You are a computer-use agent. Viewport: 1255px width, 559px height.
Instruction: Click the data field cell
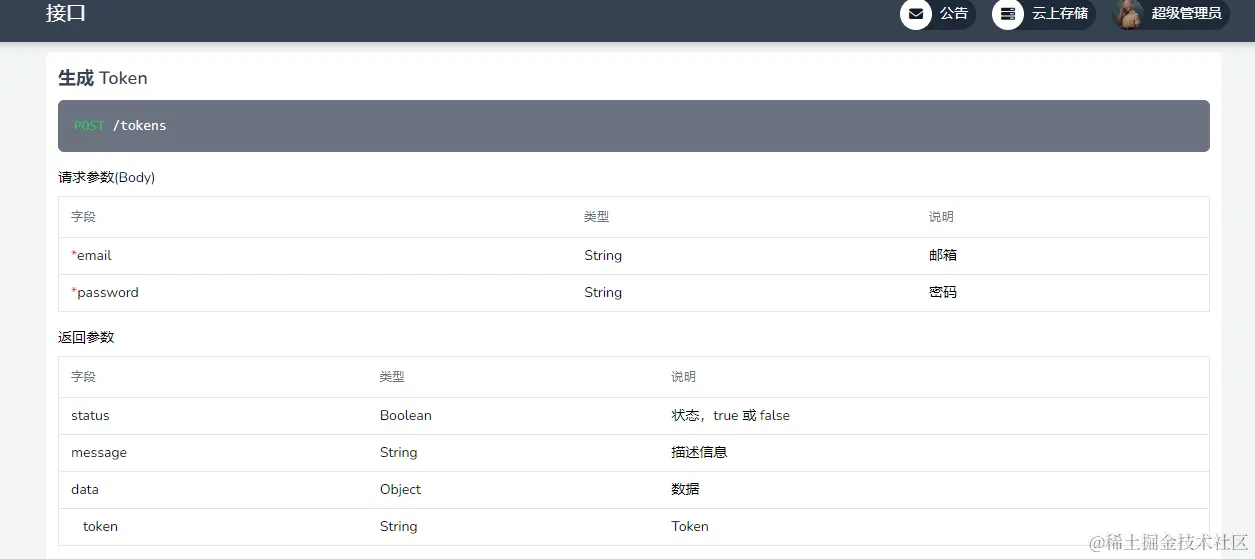click(x=85, y=490)
